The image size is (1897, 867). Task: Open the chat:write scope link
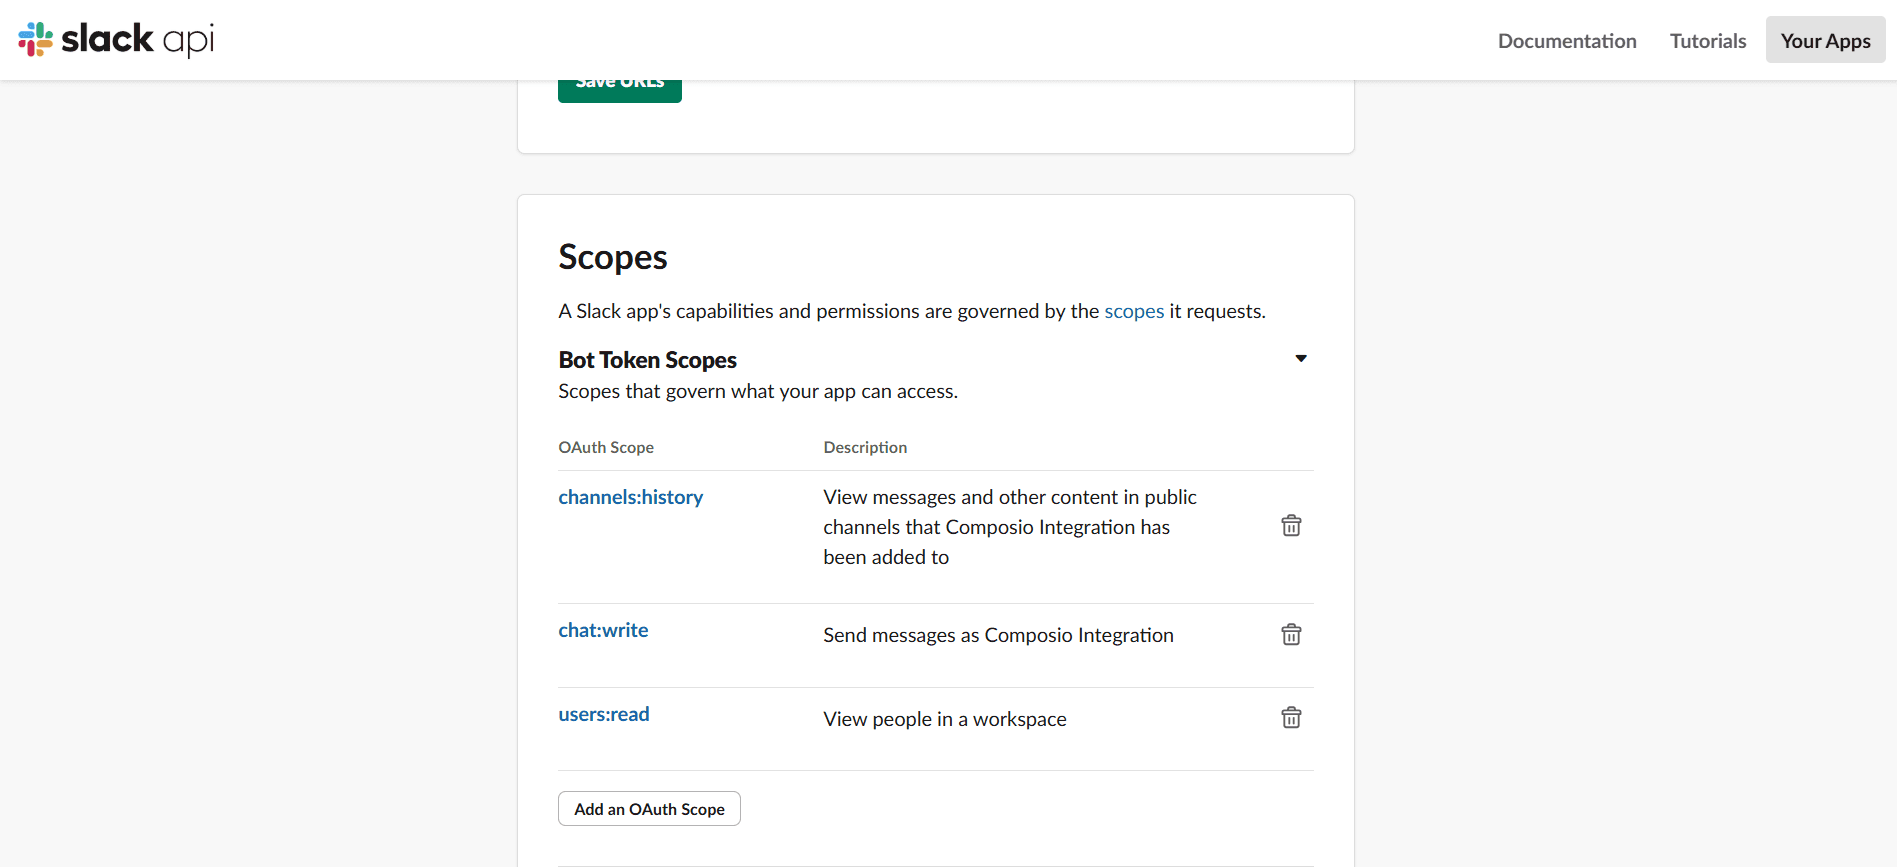[x=603, y=630]
